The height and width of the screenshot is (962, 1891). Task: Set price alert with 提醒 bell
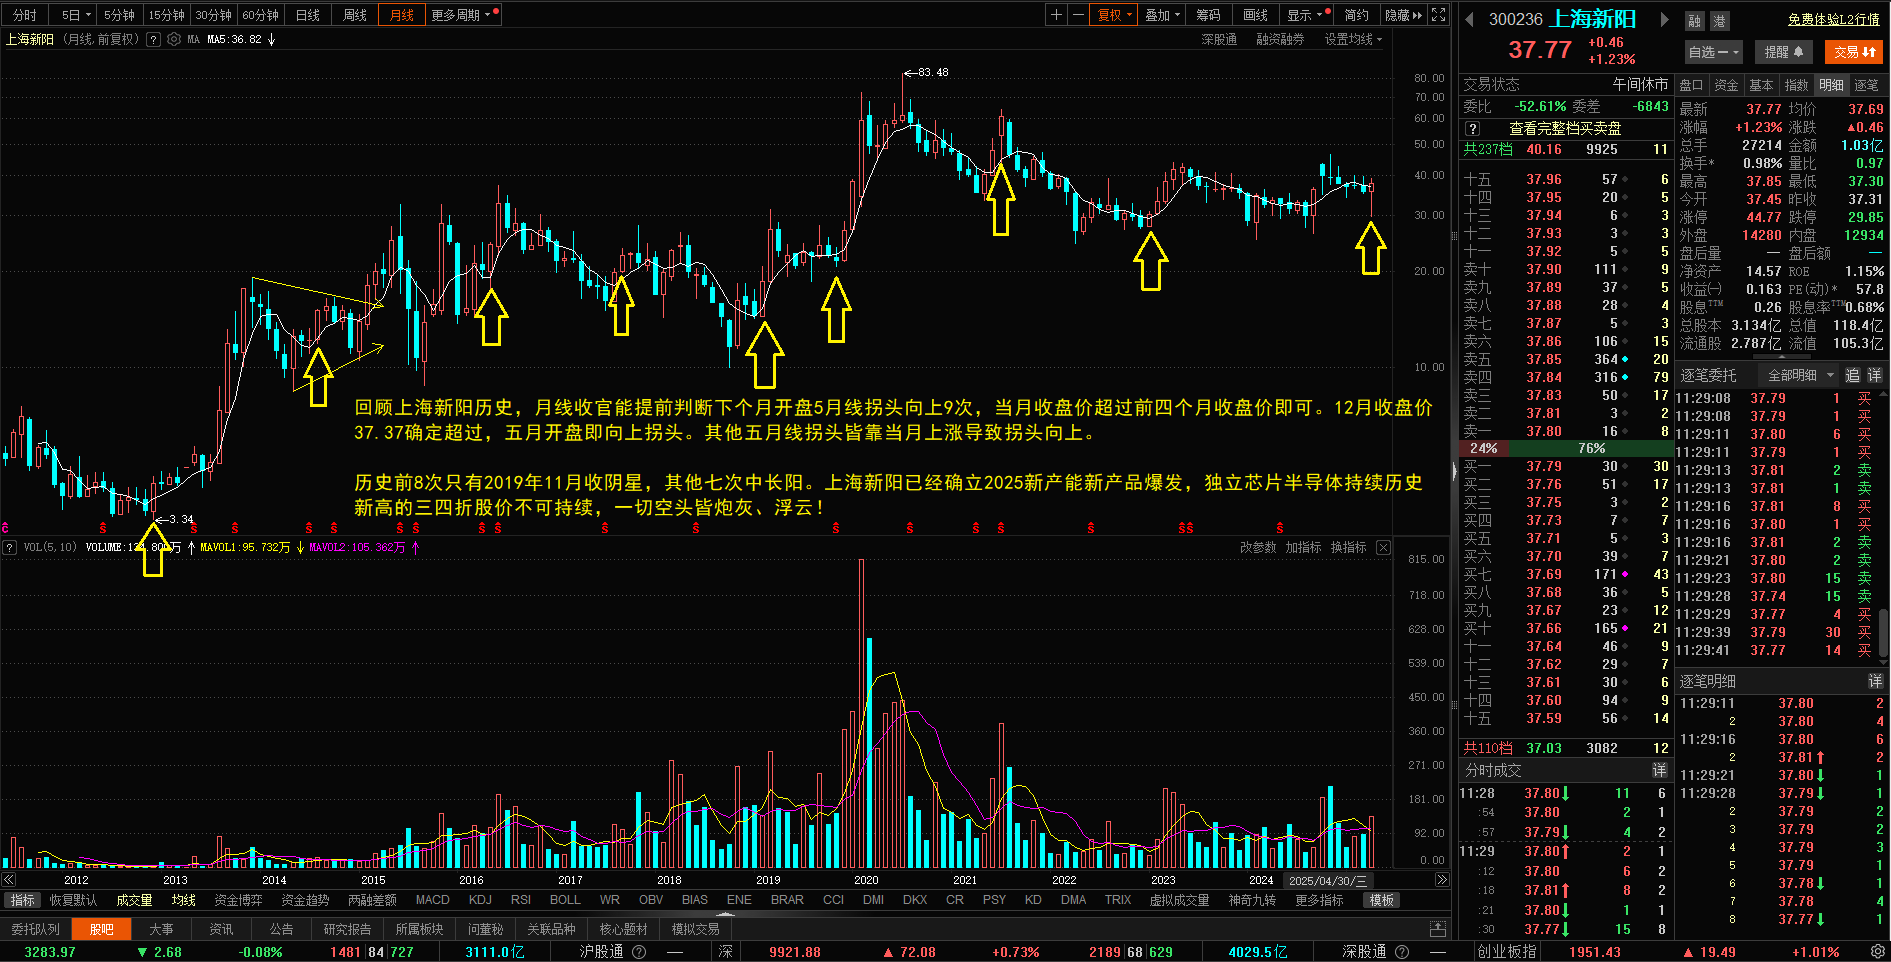pos(1784,52)
